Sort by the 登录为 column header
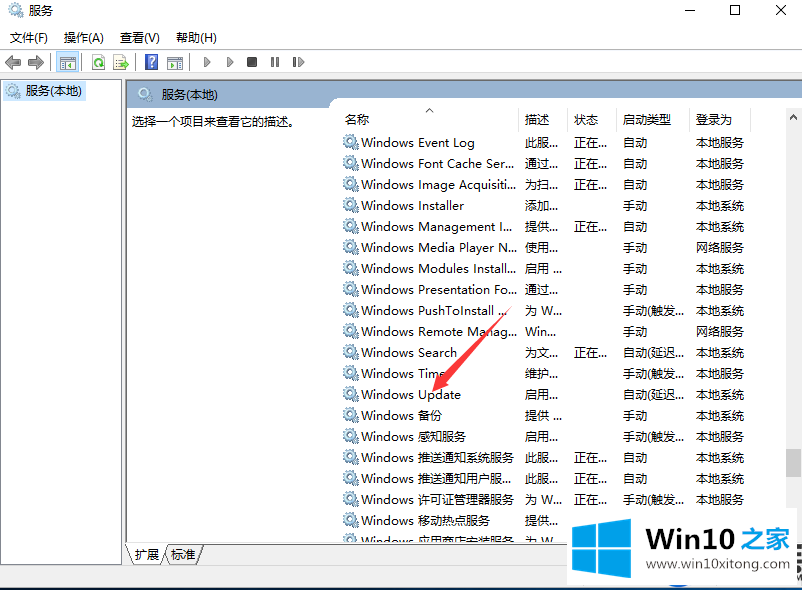 [x=714, y=120]
